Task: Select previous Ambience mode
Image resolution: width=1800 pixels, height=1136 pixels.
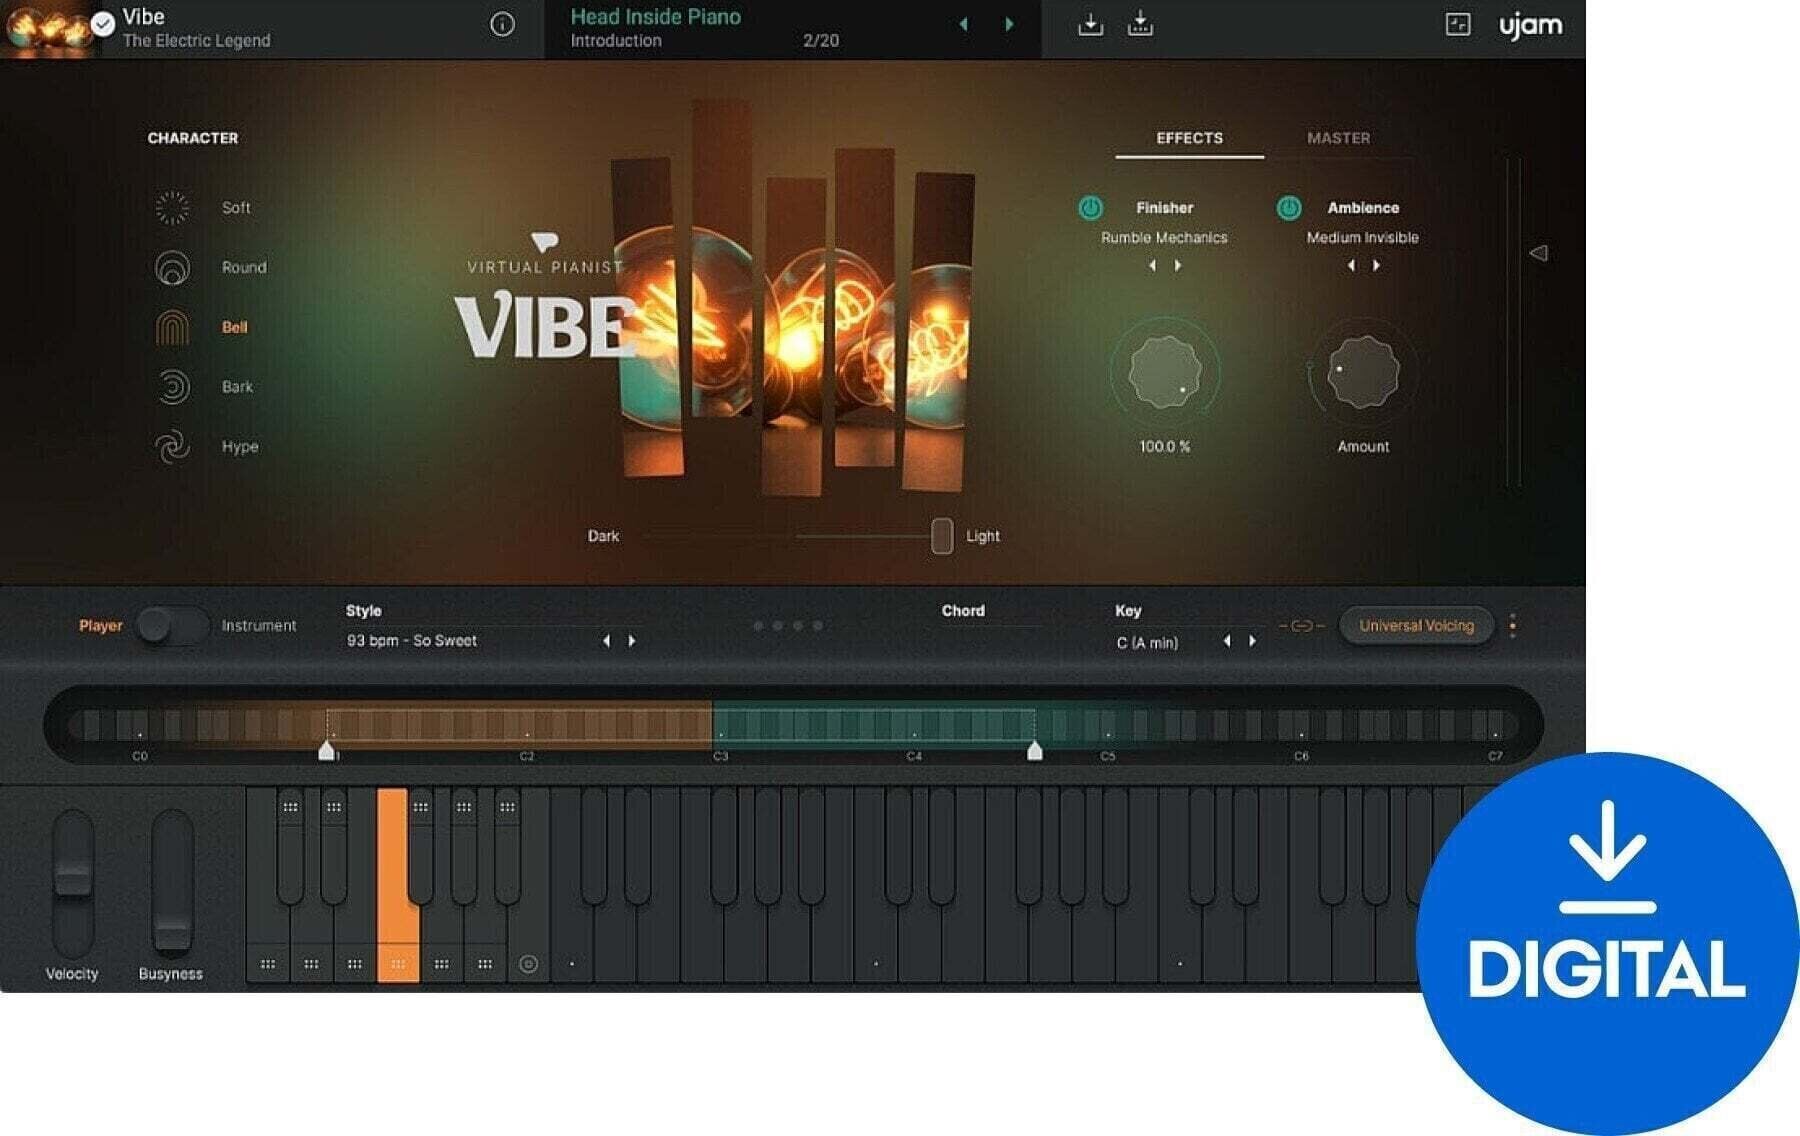Action: [x=1351, y=265]
